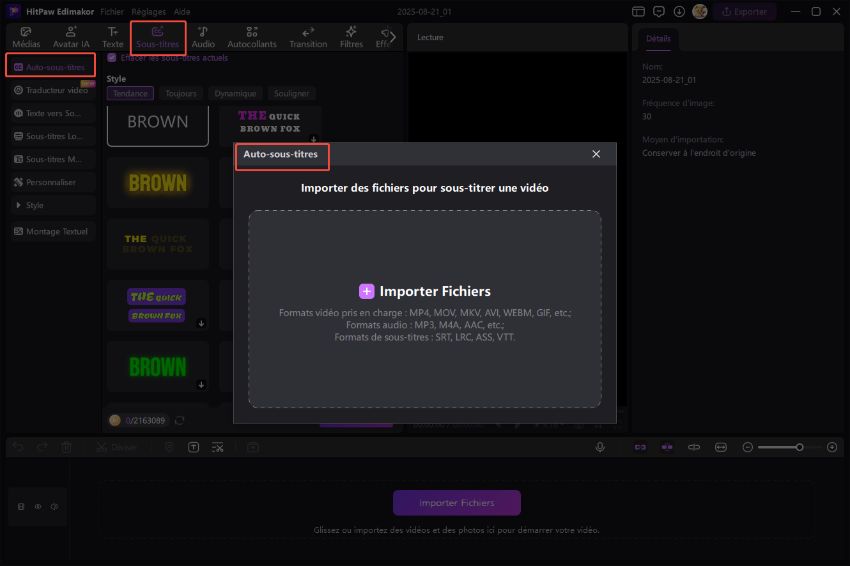The image size is (850, 566).
Task: Switch to the Lecture tab
Action: [430, 37]
